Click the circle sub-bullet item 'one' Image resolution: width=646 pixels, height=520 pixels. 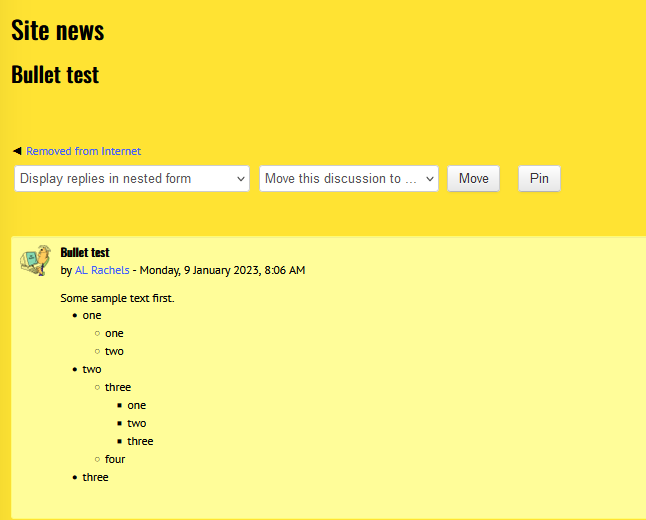pyautogui.click(x=114, y=333)
